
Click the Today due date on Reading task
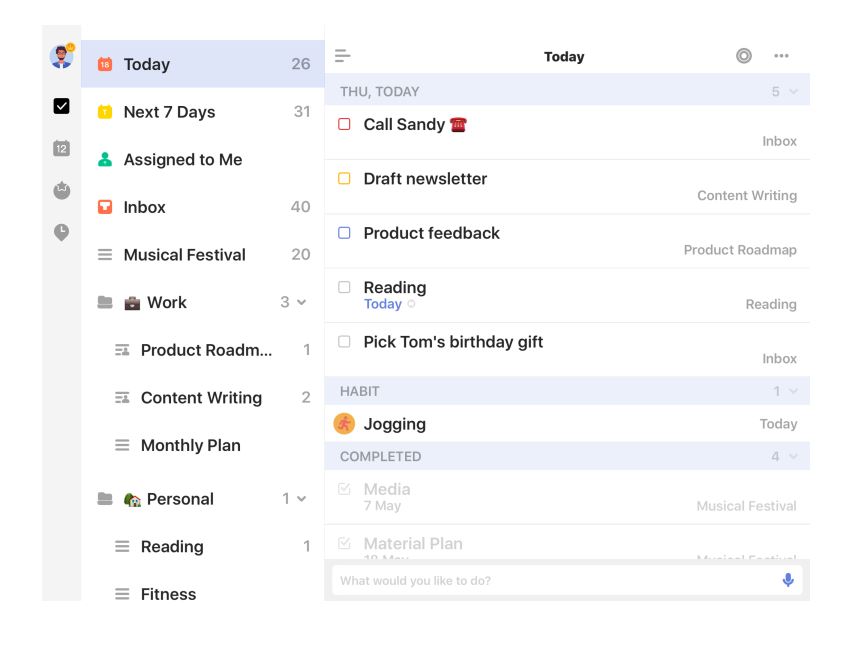pyautogui.click(x=383, y=304)
